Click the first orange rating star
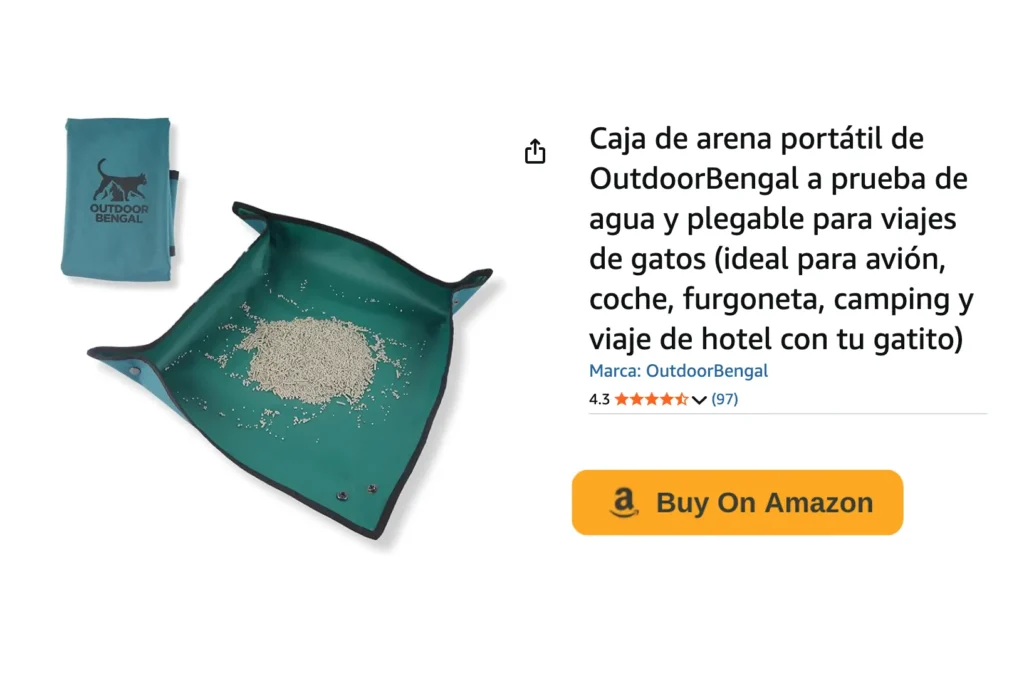This screenshot has width=1024, height=677. pos(621,399)
